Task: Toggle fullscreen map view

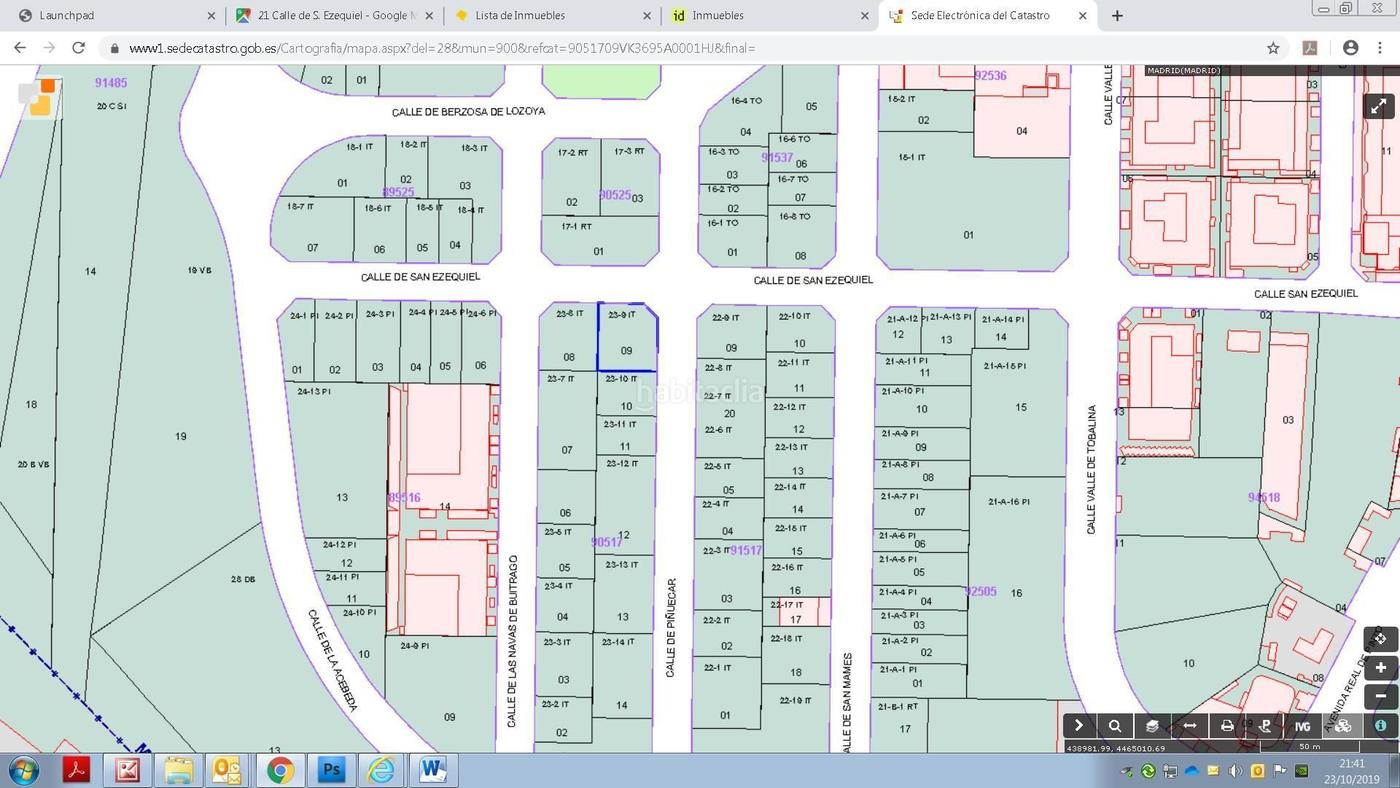Action: pos(1378,106)
